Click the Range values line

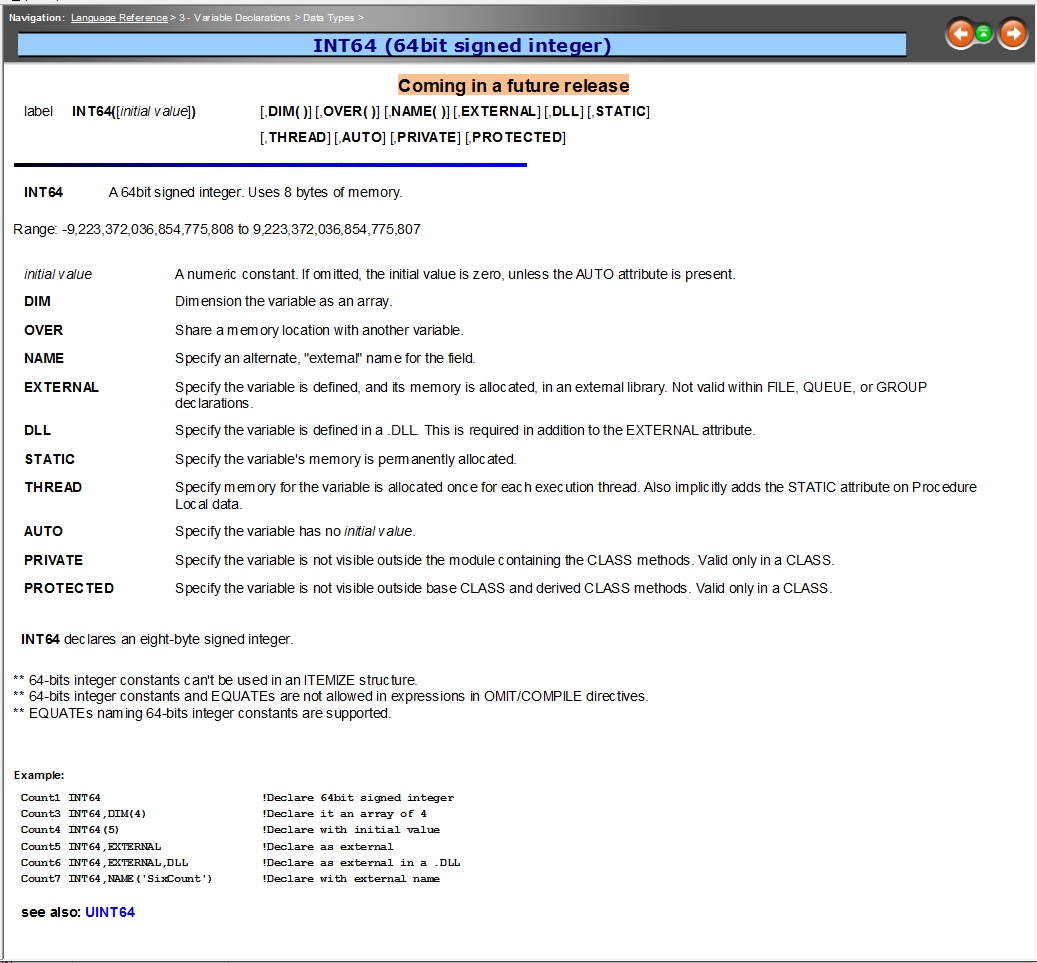pos(217,229)
